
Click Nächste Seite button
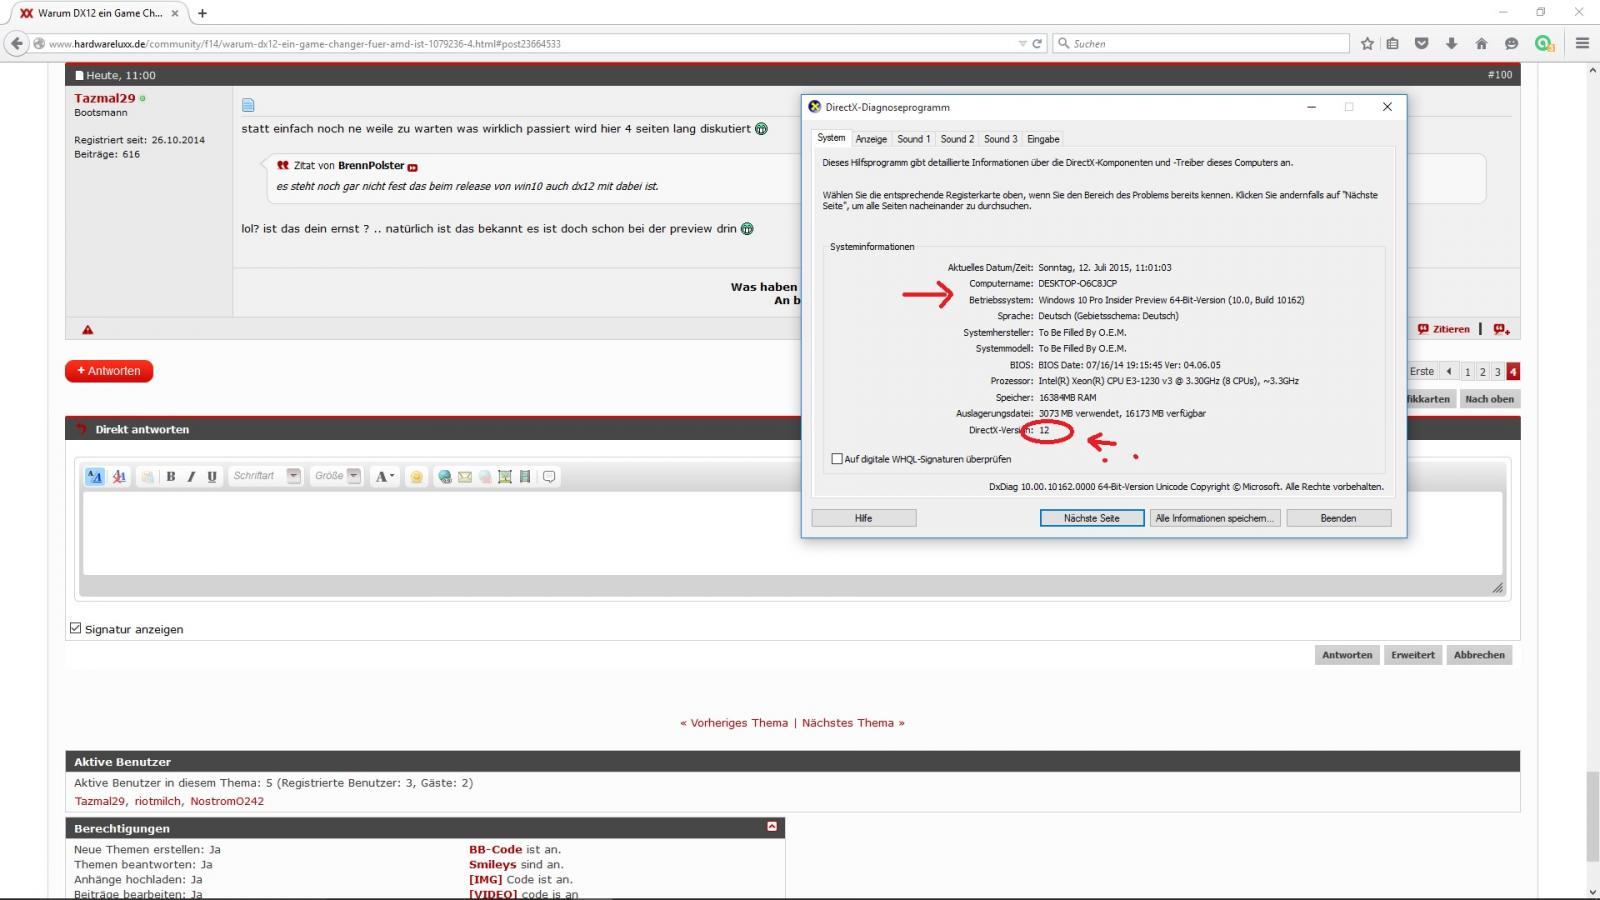[x=1092, y=518]
